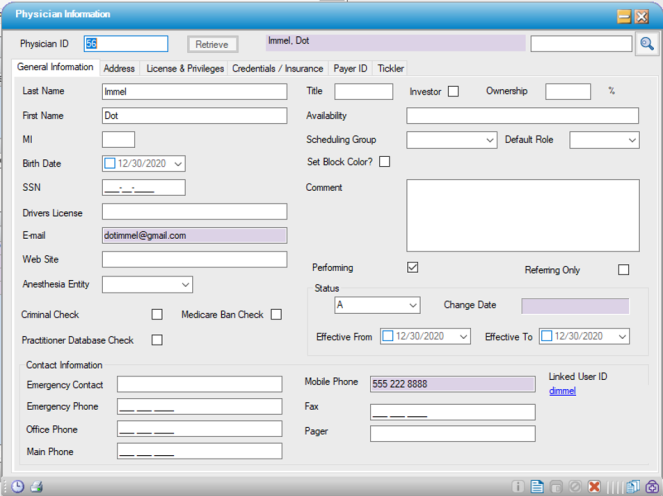The height and width of the screenshot is (496, 663).
Task: Click the clock icon in bottom toolbar
Action: coord(18,487)
